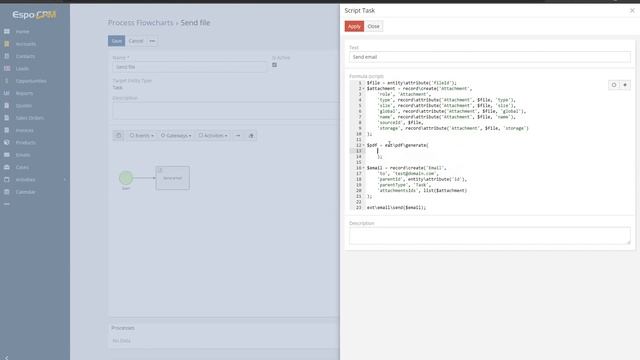This screenshot has width=640, height=360.
Task: Collapse the sidebar with bottom arrow
Action: tap(6, 358)
